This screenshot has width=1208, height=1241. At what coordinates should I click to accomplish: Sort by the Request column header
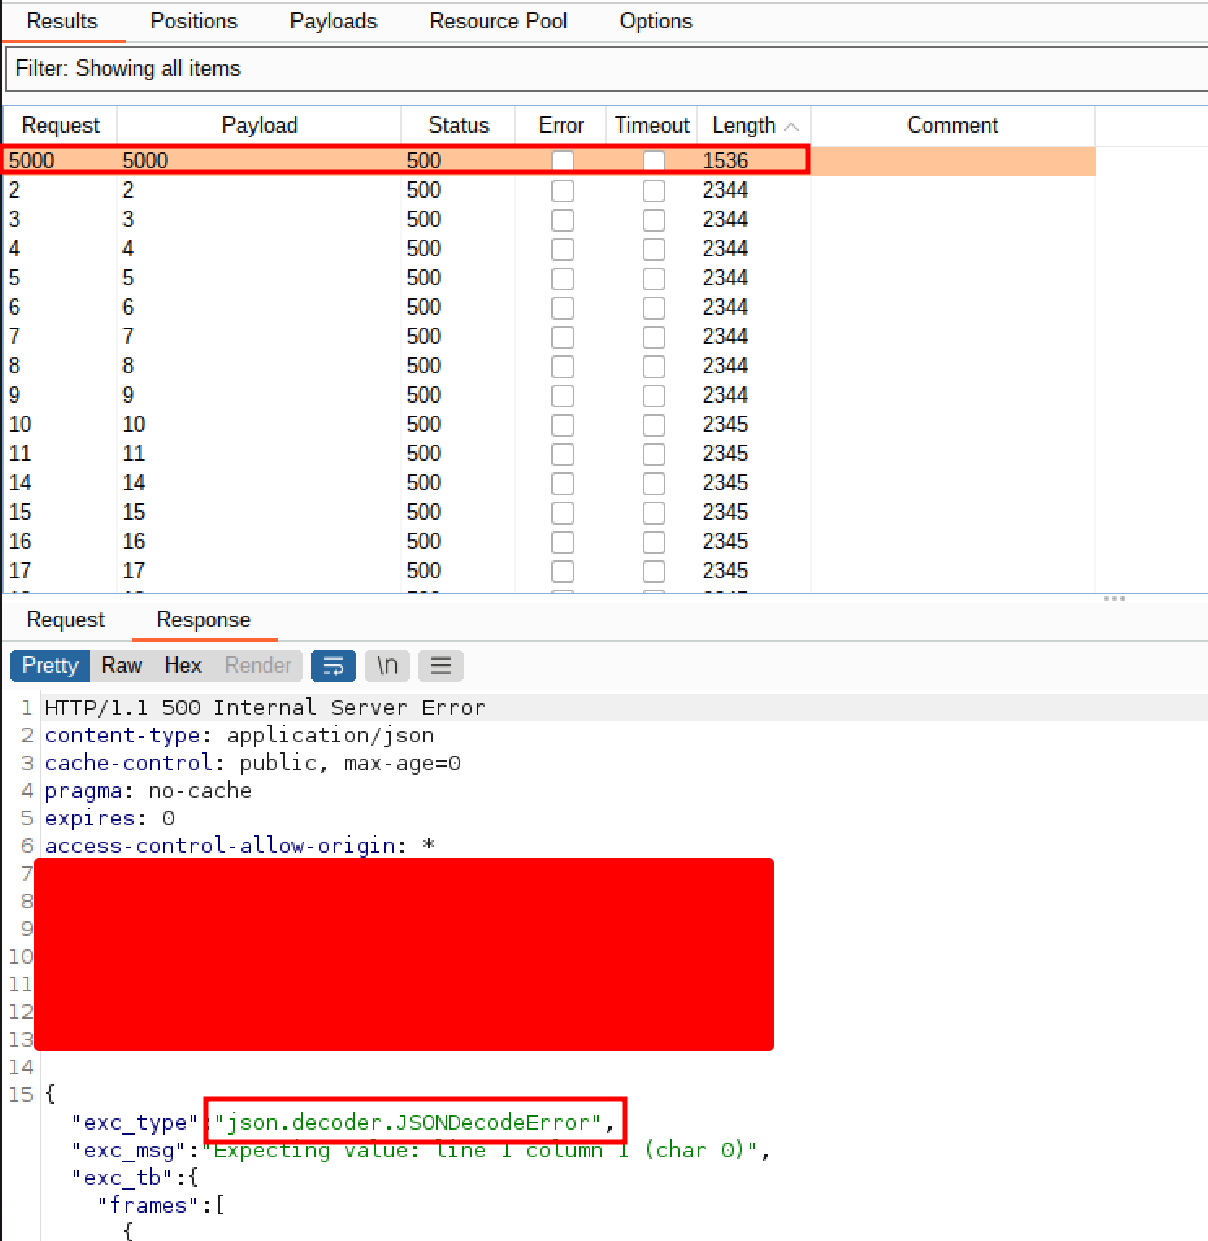[x=61, y=126]
